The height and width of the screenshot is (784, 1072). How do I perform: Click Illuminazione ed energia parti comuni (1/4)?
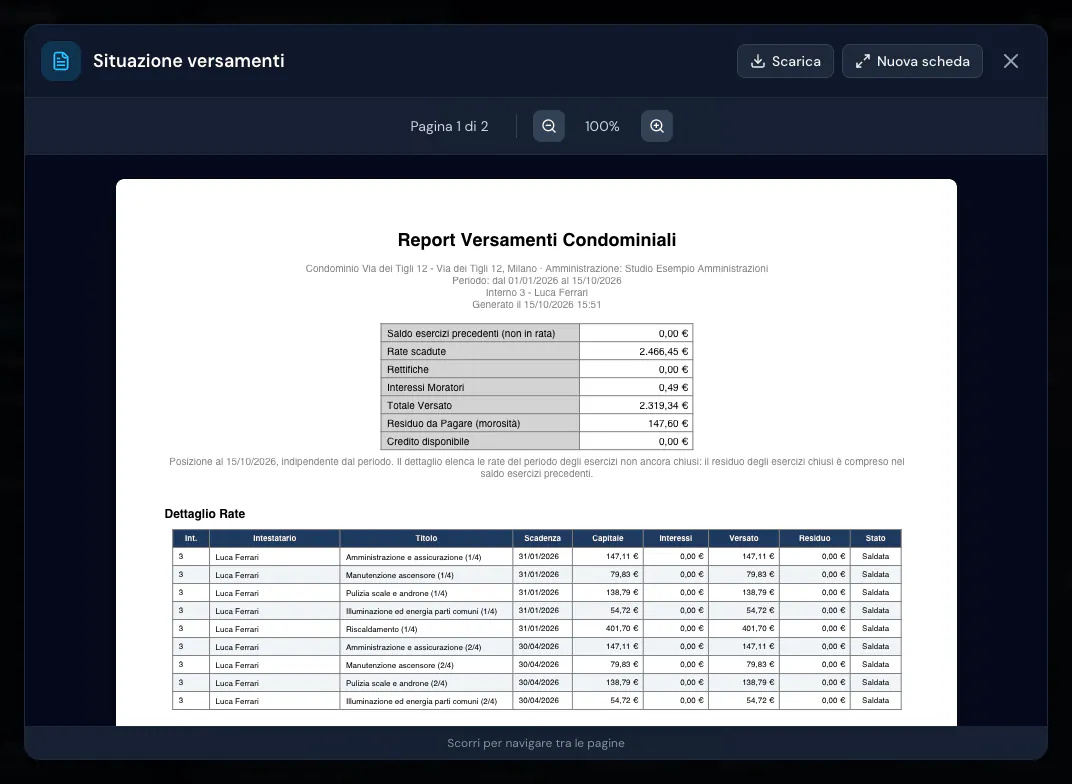pos(421,611)
